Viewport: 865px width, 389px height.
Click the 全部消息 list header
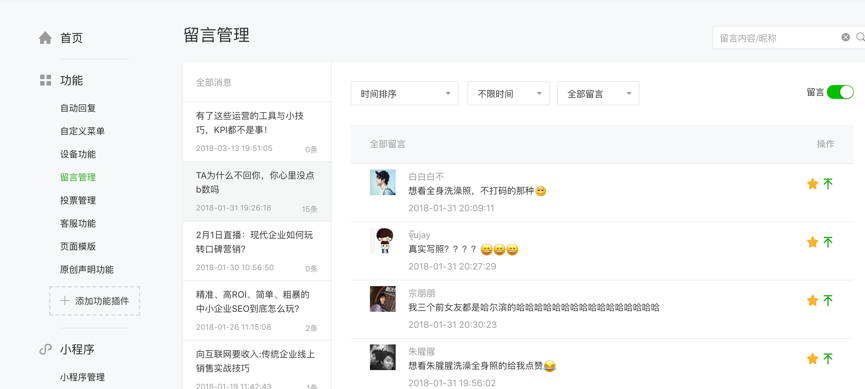pos(214,82)
